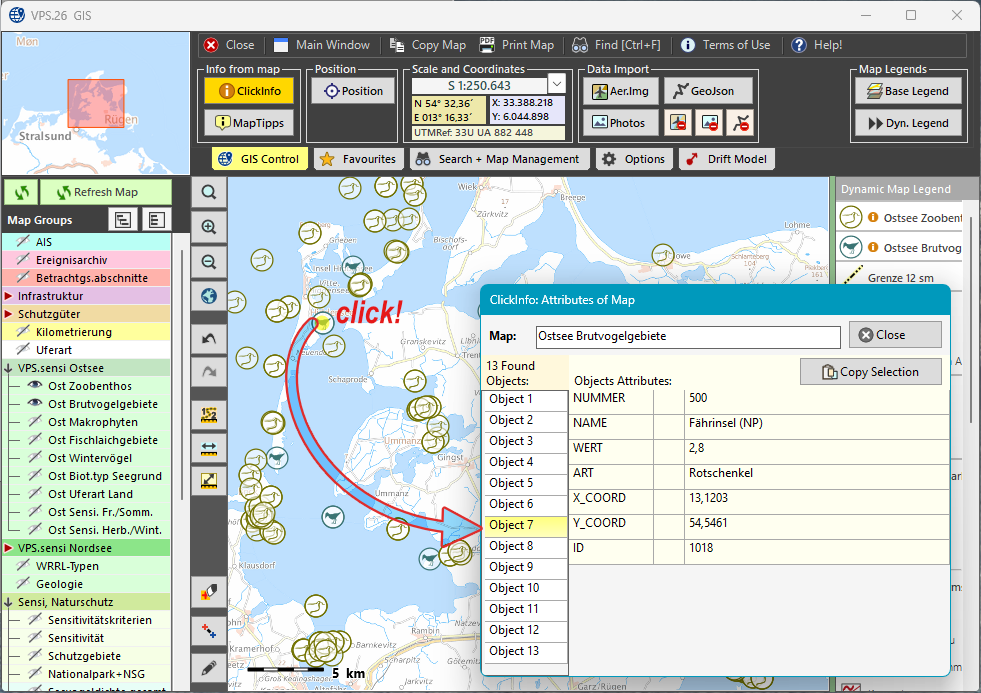Select the distance measuring tool icon
981x693 pixels.
209,447
